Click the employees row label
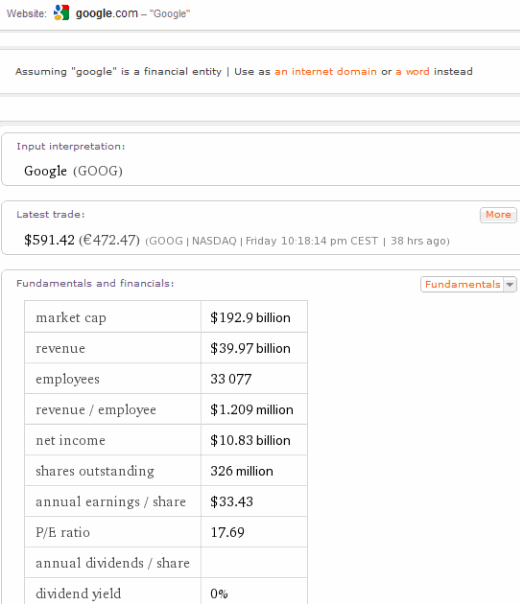This screenshot has width=520, height=604. coord(67,379)
